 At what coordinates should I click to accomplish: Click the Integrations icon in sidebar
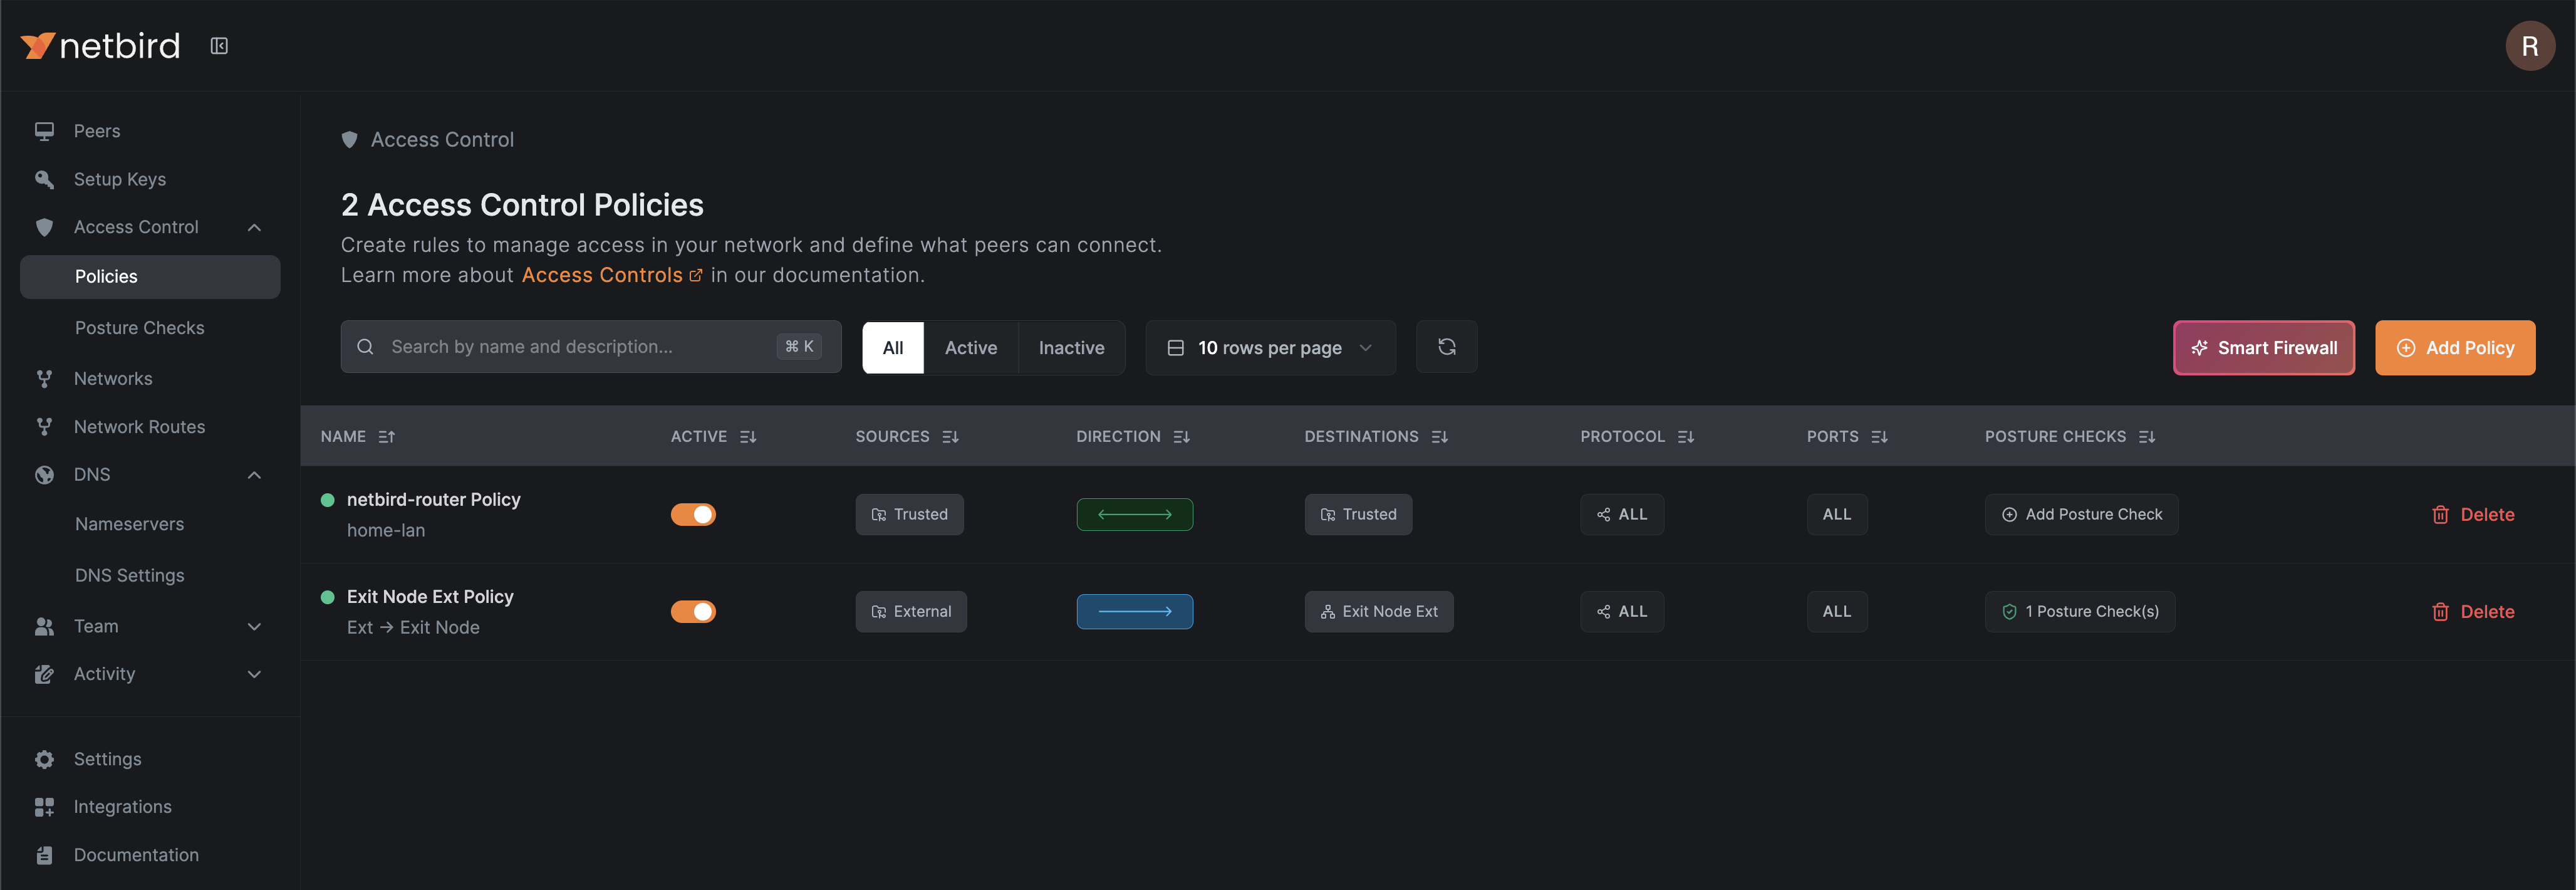(44, 807)
